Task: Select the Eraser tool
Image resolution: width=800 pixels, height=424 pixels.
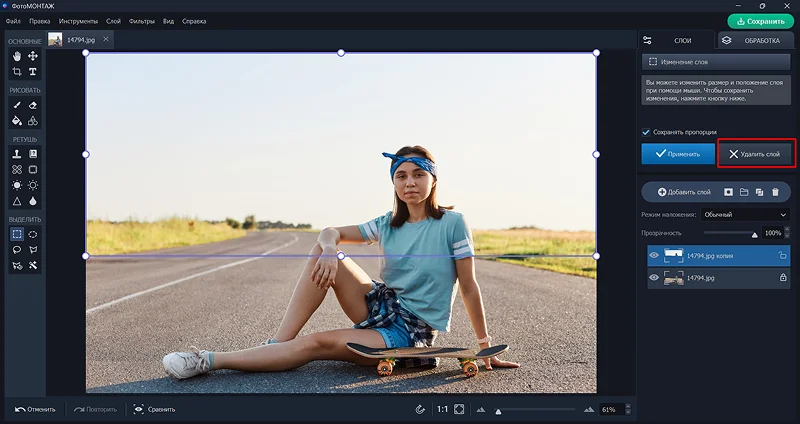Action: [33, 105]
